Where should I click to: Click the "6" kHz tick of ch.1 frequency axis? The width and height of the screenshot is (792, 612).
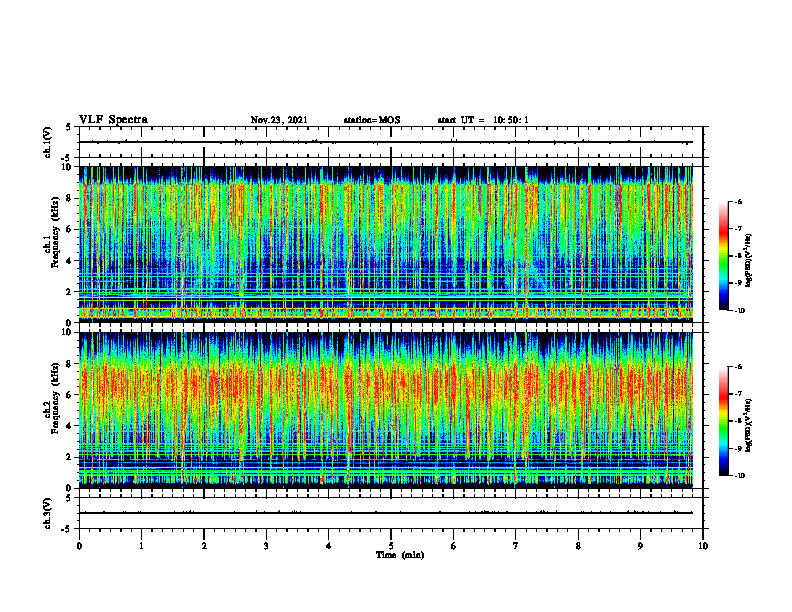pyautogui.click(x=70, y=229)
